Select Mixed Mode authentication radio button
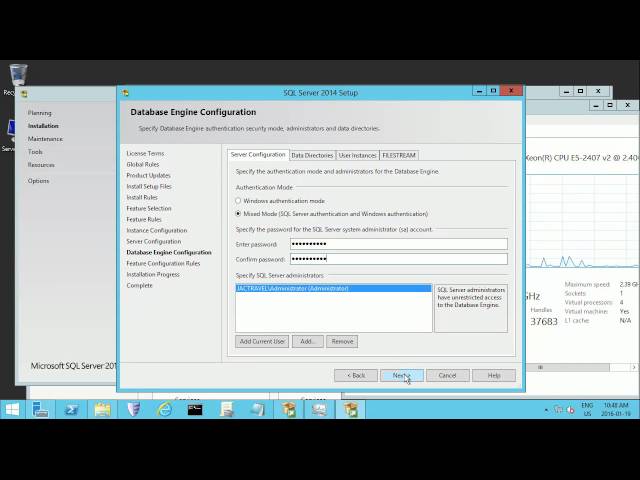This screenshot has height=480, width=640. (238, 213)
